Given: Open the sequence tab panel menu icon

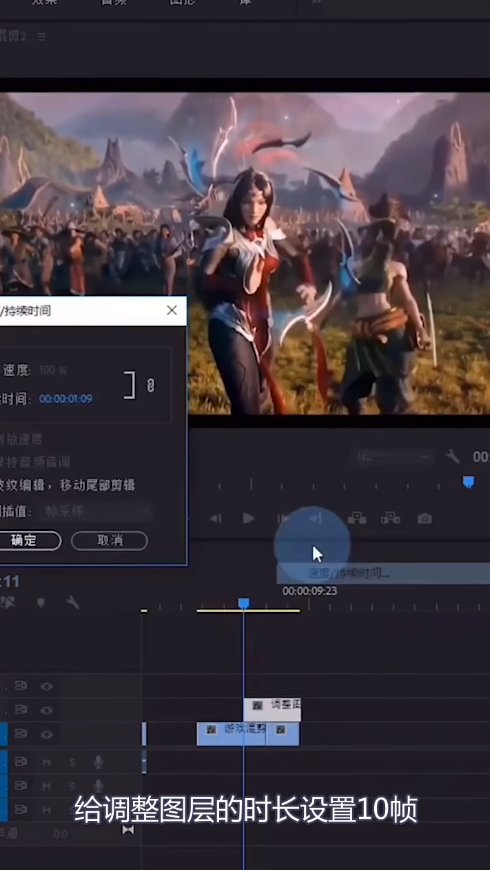Looking at the screenshot, I should coord(41,37).
